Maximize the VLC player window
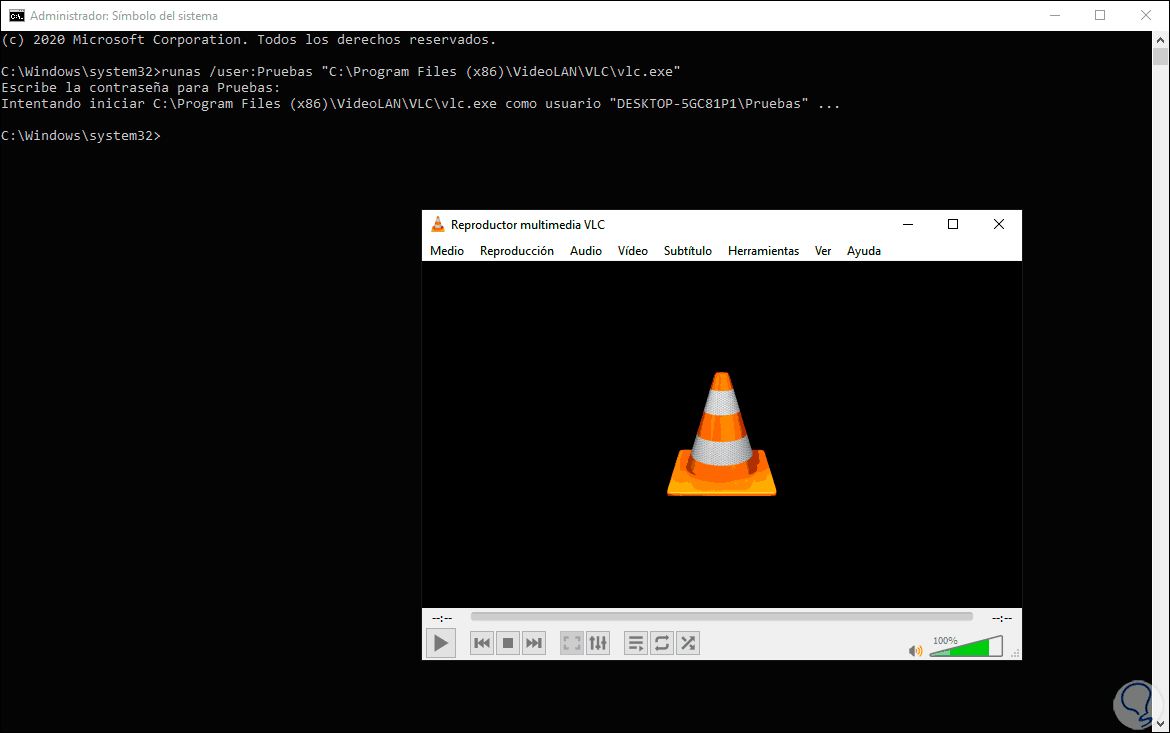Viewport: 1170px width, 733px height. pos(953,224)
